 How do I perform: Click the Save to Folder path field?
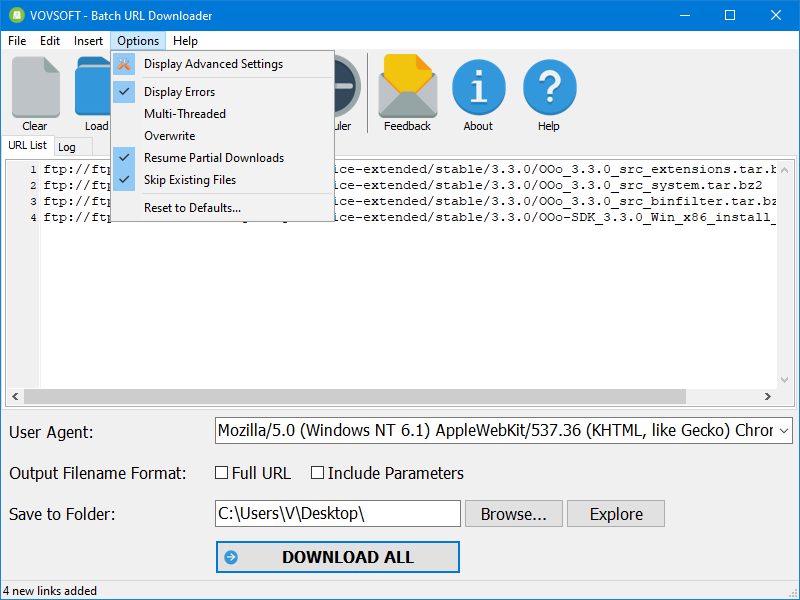click(x=338, y=513)
